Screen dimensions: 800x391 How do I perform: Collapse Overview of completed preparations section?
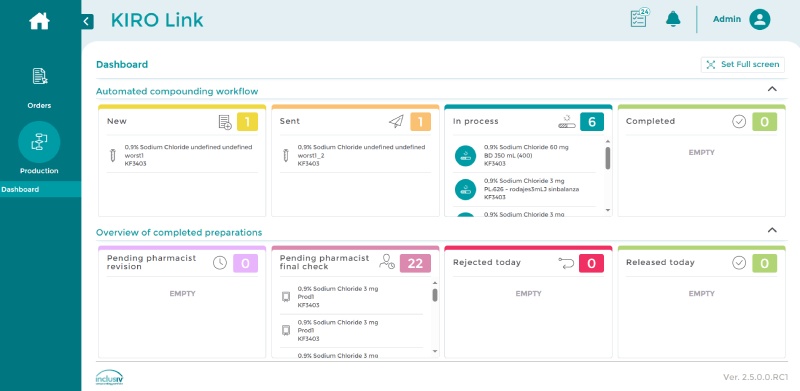click(x=772, y=230)
